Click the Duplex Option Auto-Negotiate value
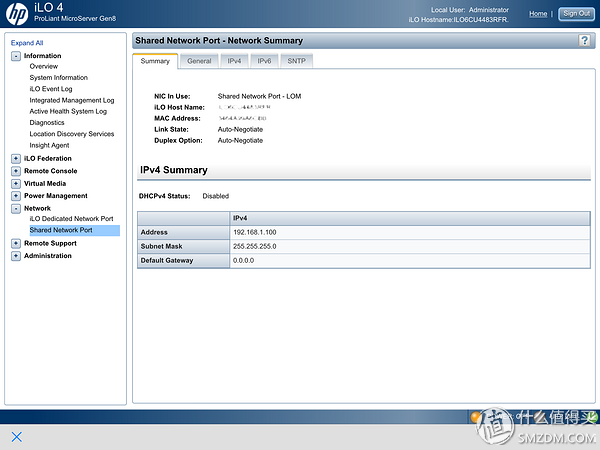Viewport: 600px width, 450px height. click(x=240, y=141)
